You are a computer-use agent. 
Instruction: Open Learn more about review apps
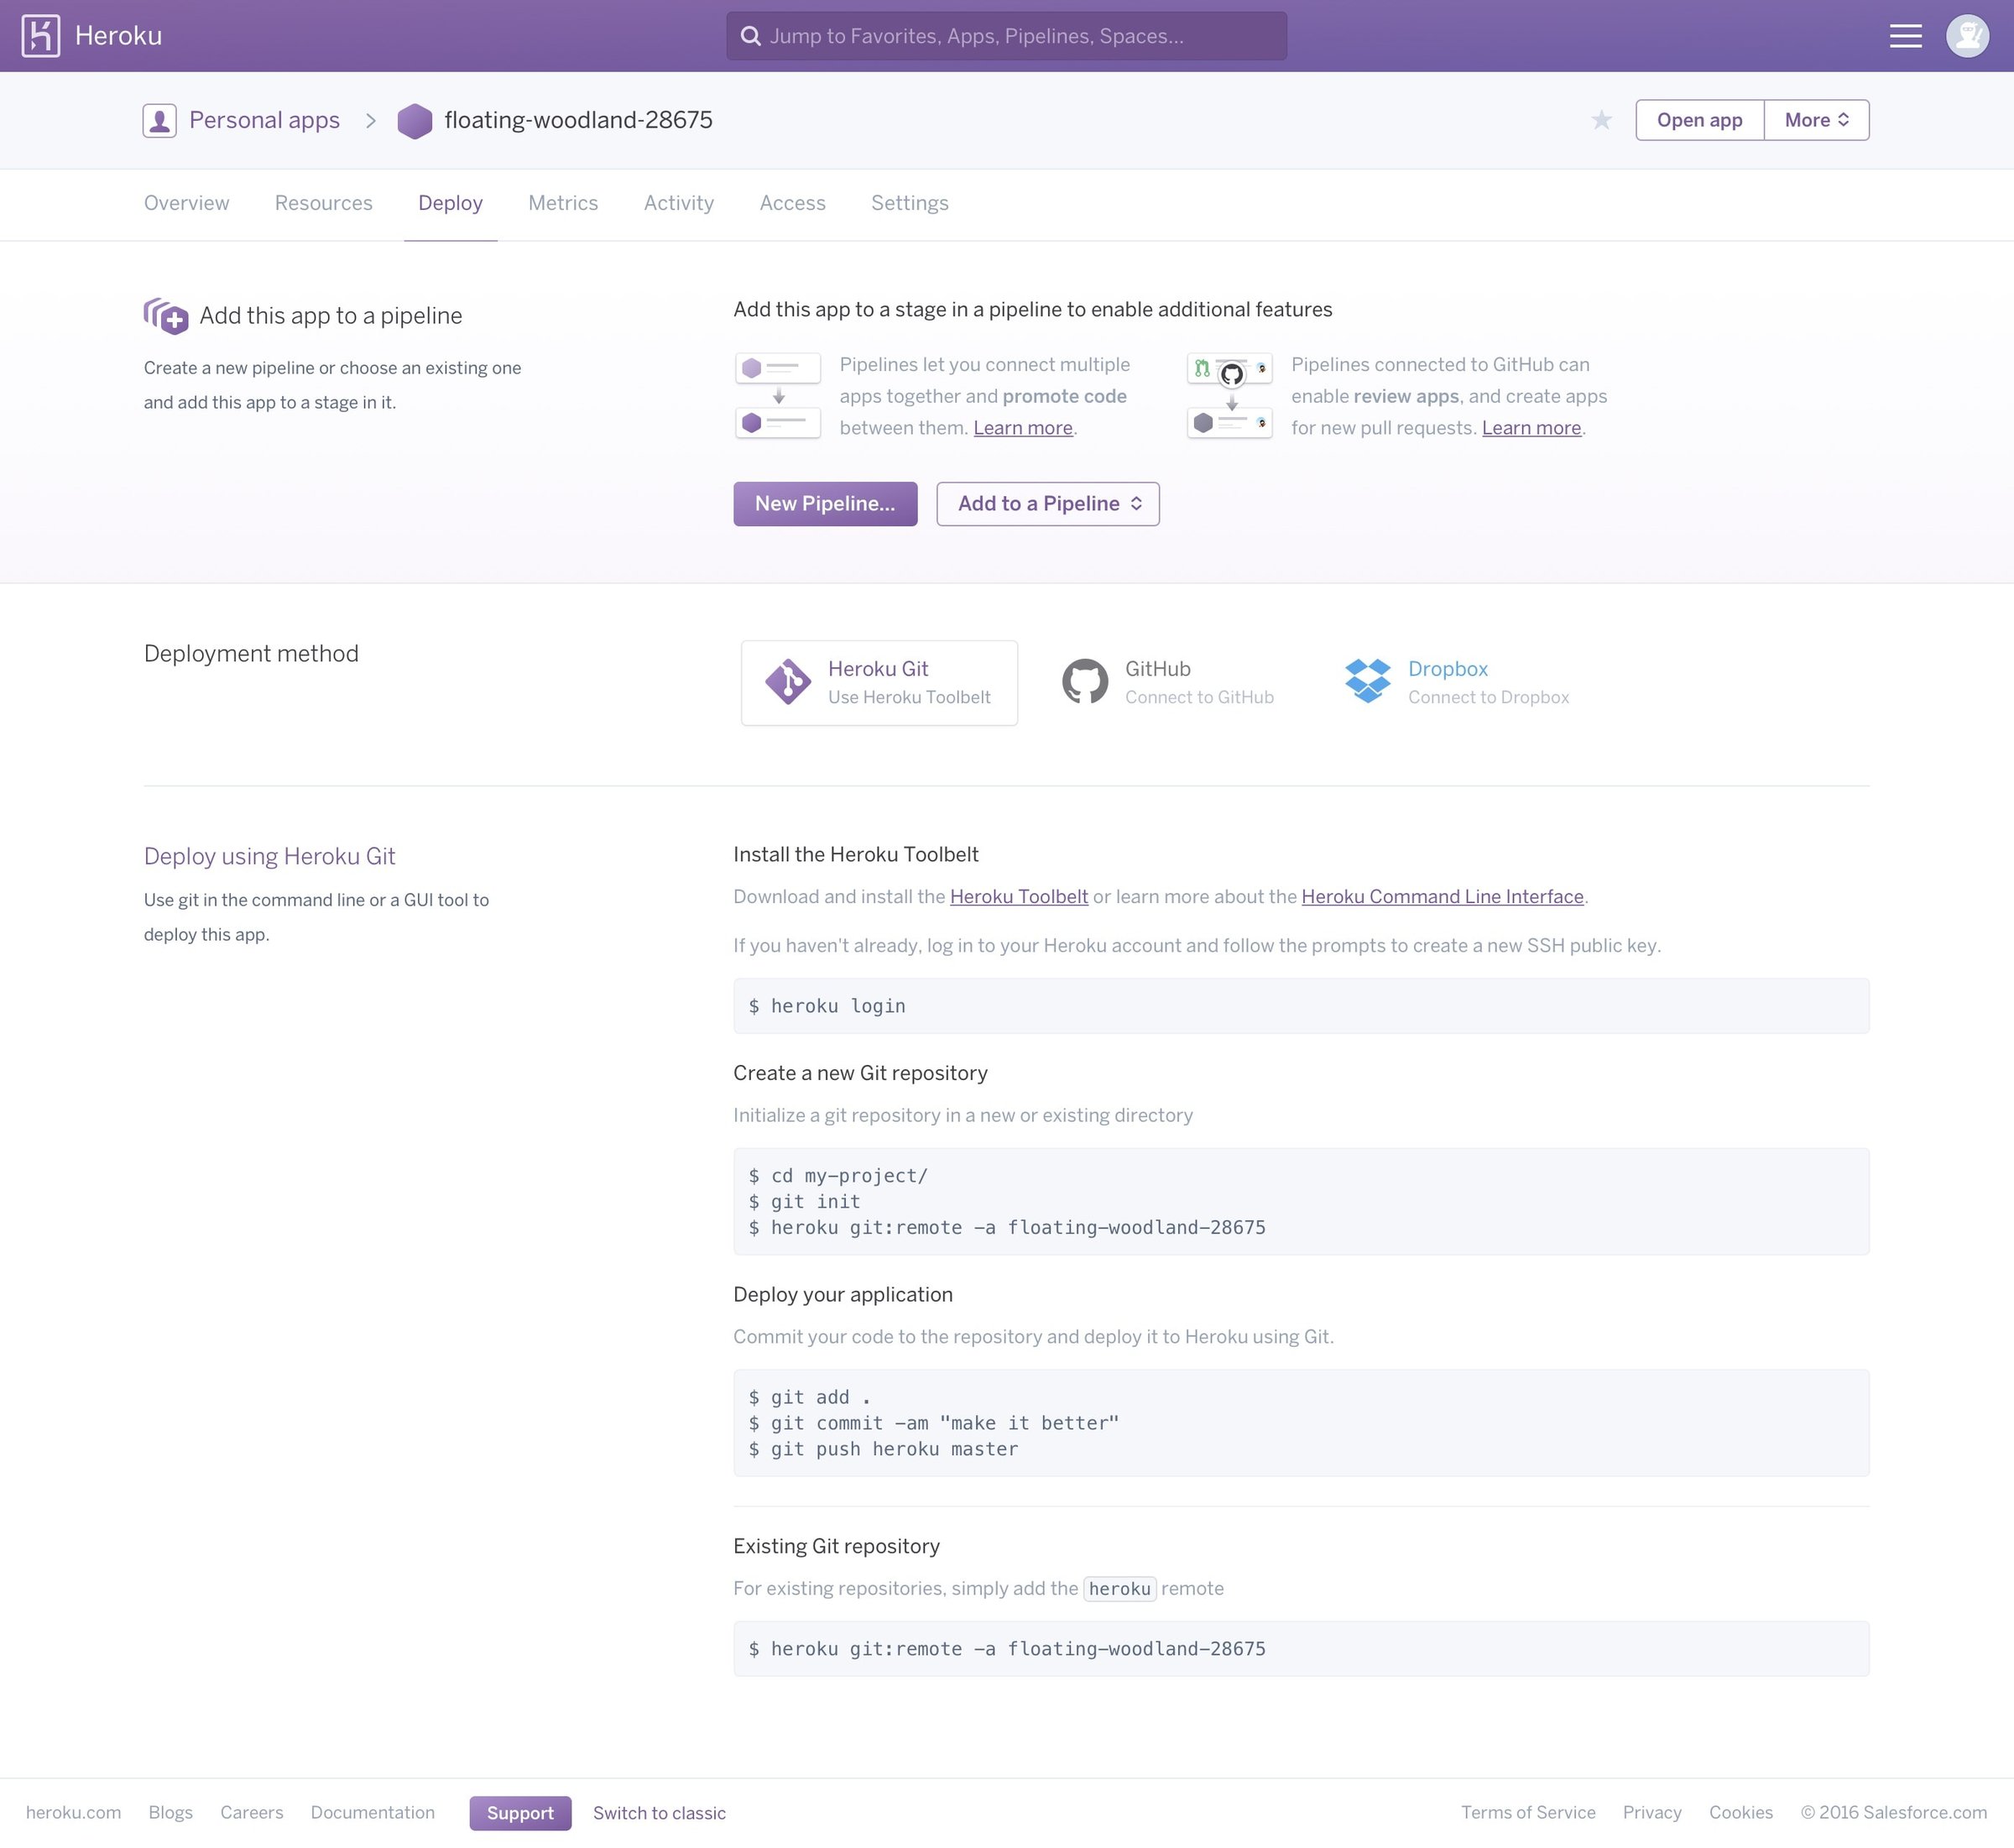(x=1531, y=428)
